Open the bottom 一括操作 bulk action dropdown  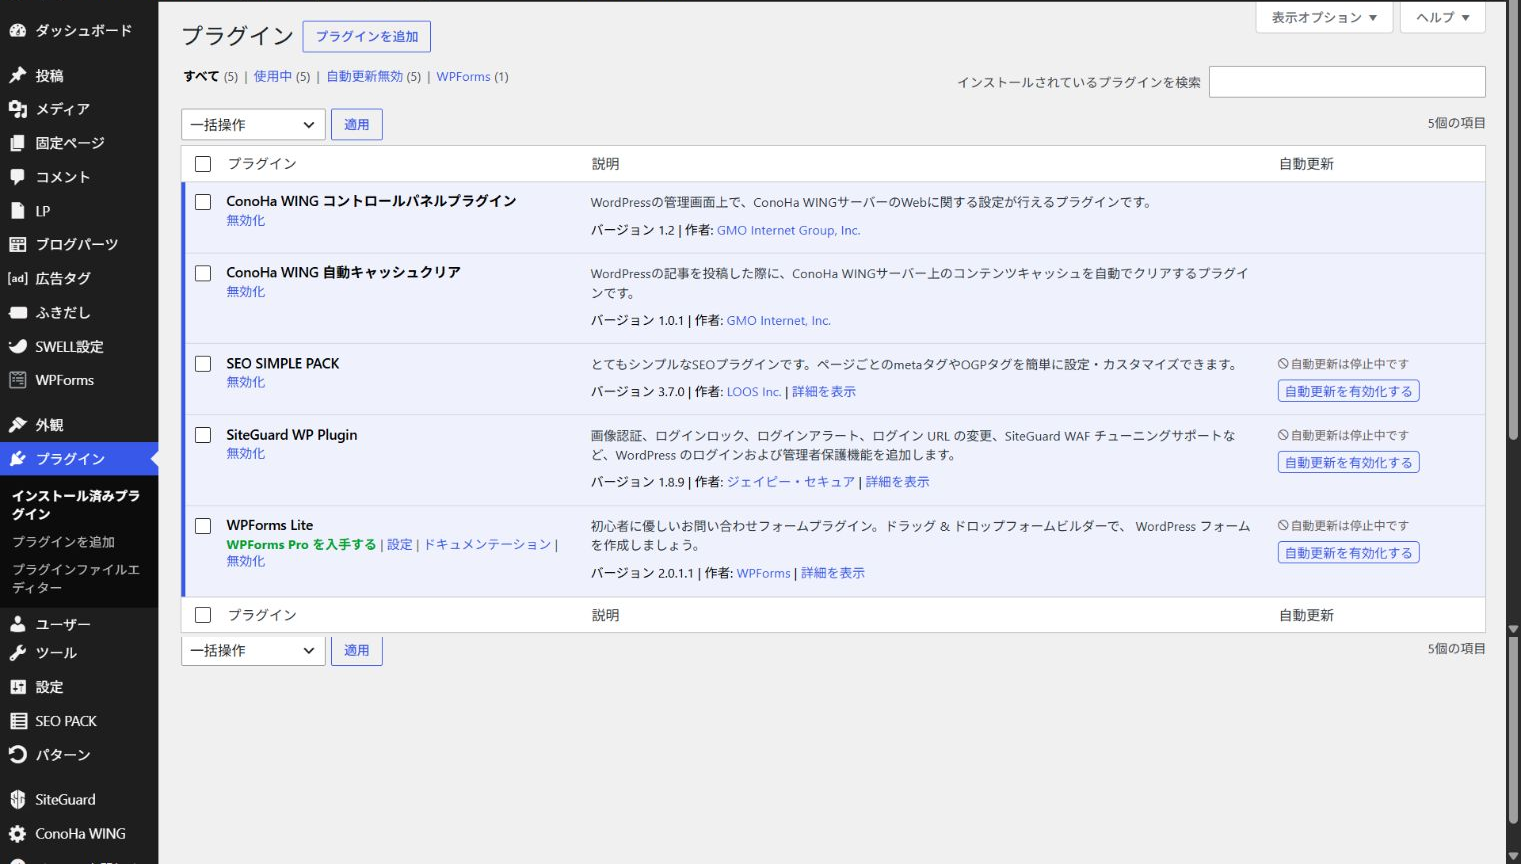pyautogui.click(x=253, y=651)
